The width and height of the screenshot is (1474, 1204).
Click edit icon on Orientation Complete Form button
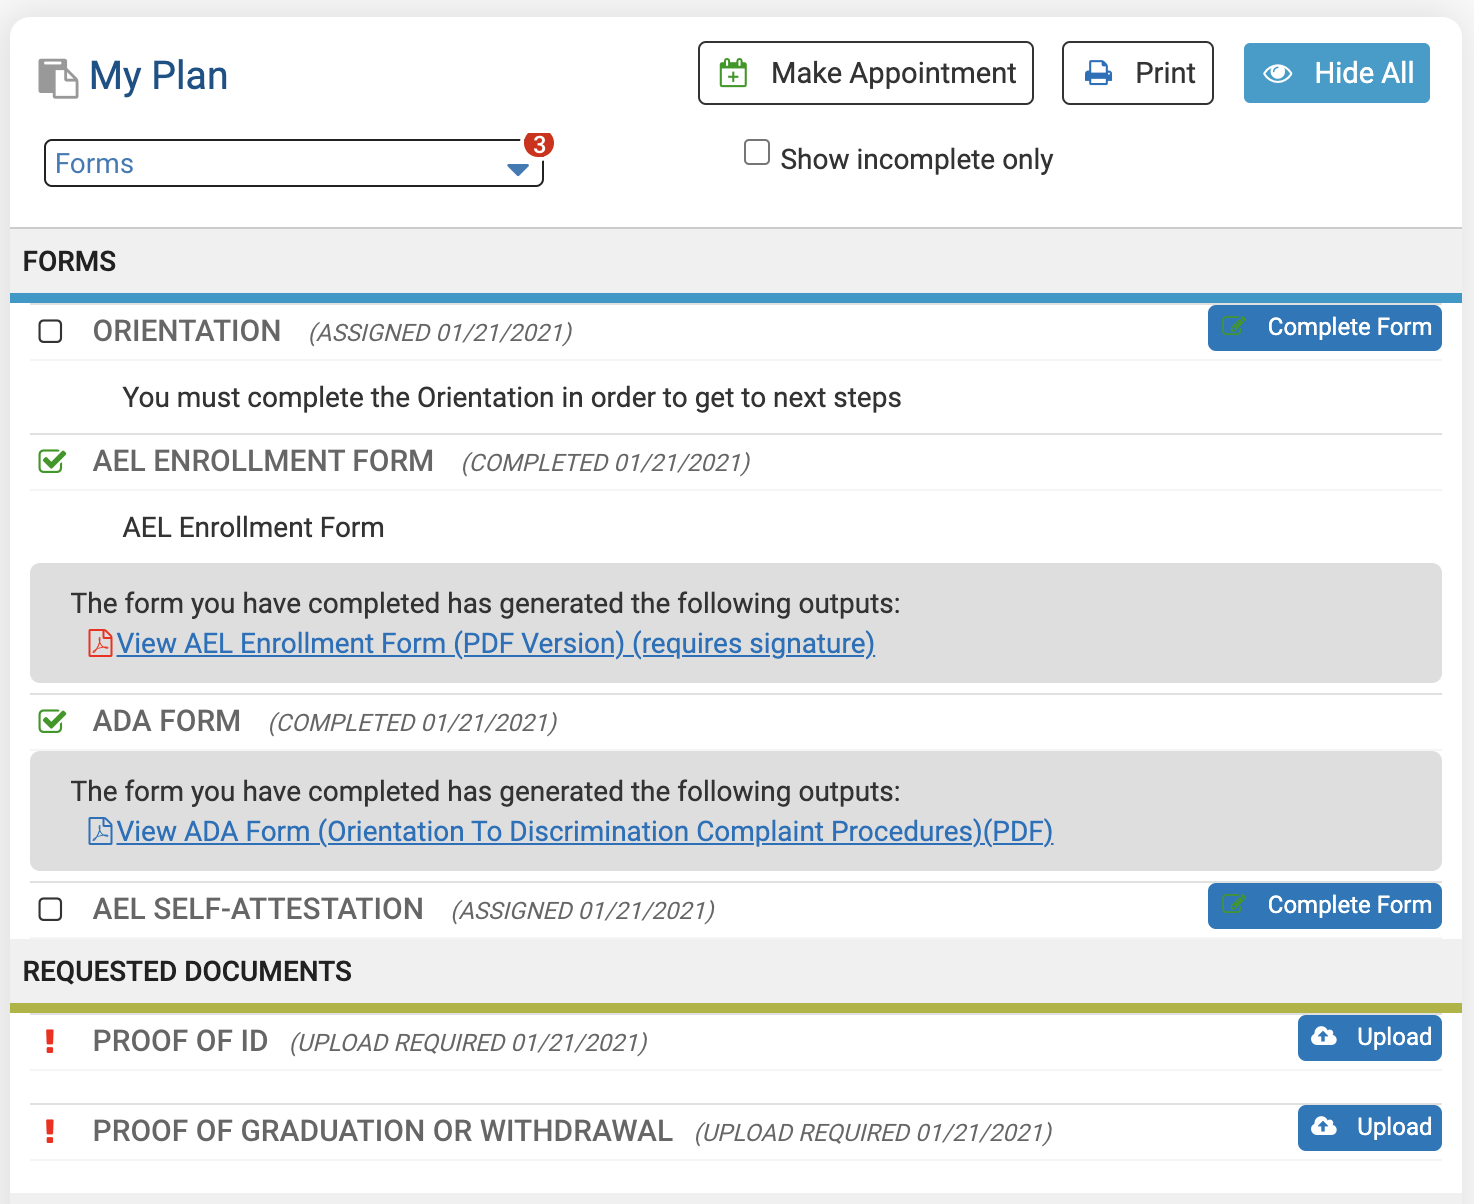tap(1234, 327)
